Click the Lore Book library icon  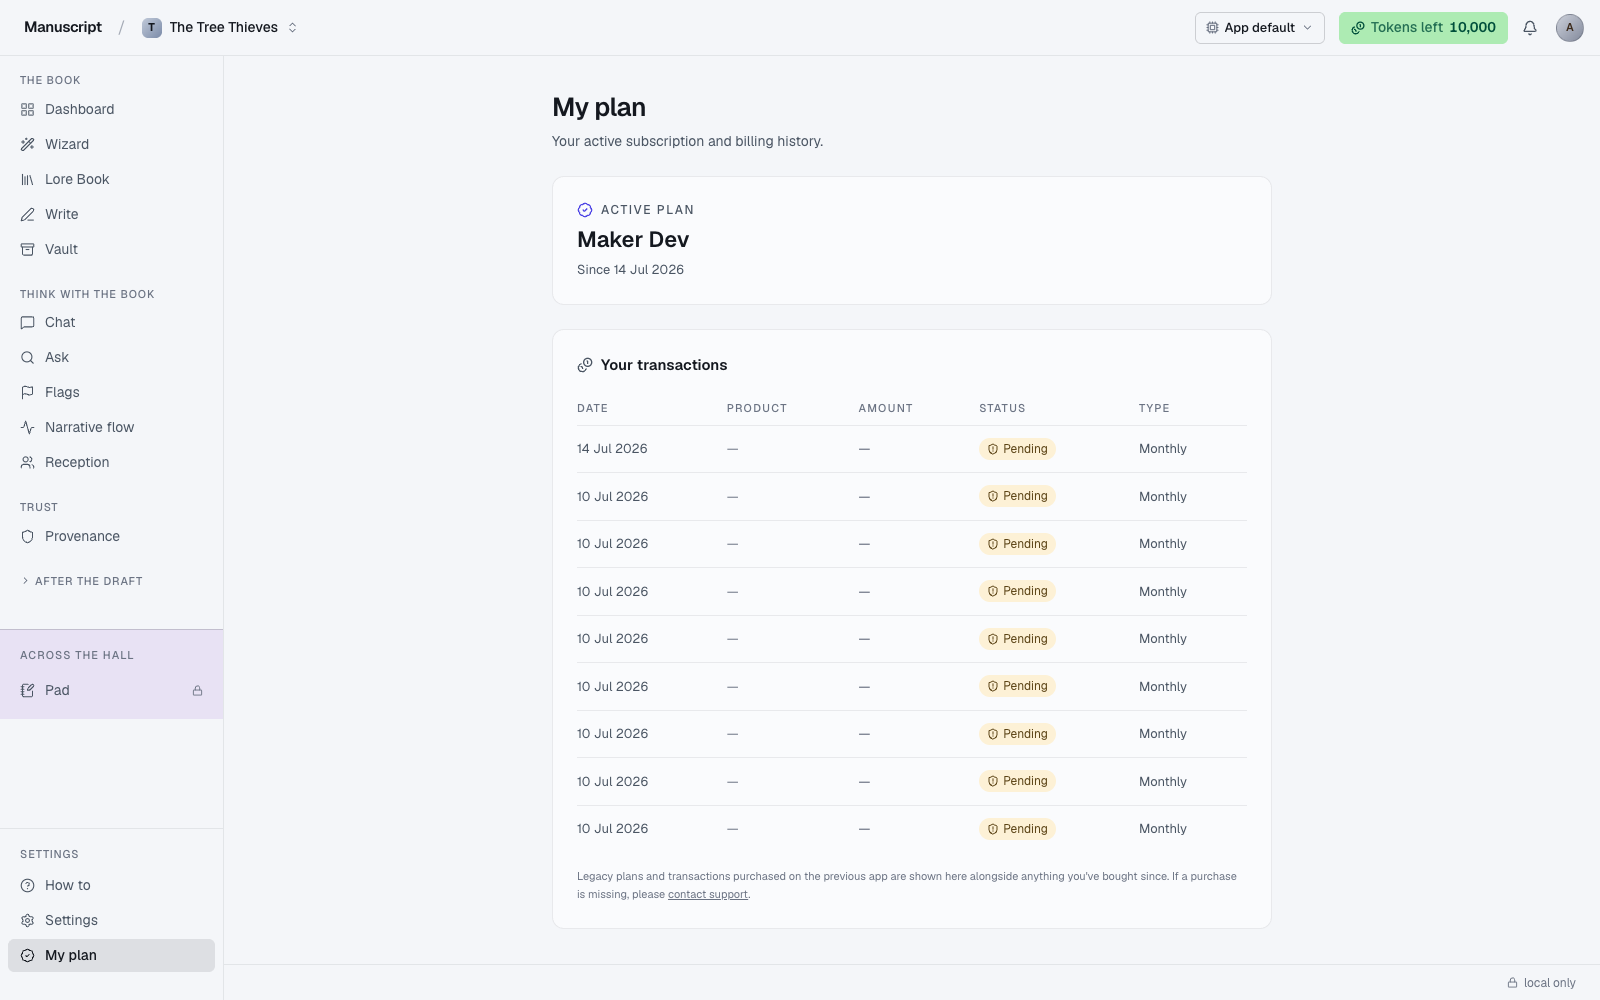point(28,180)
